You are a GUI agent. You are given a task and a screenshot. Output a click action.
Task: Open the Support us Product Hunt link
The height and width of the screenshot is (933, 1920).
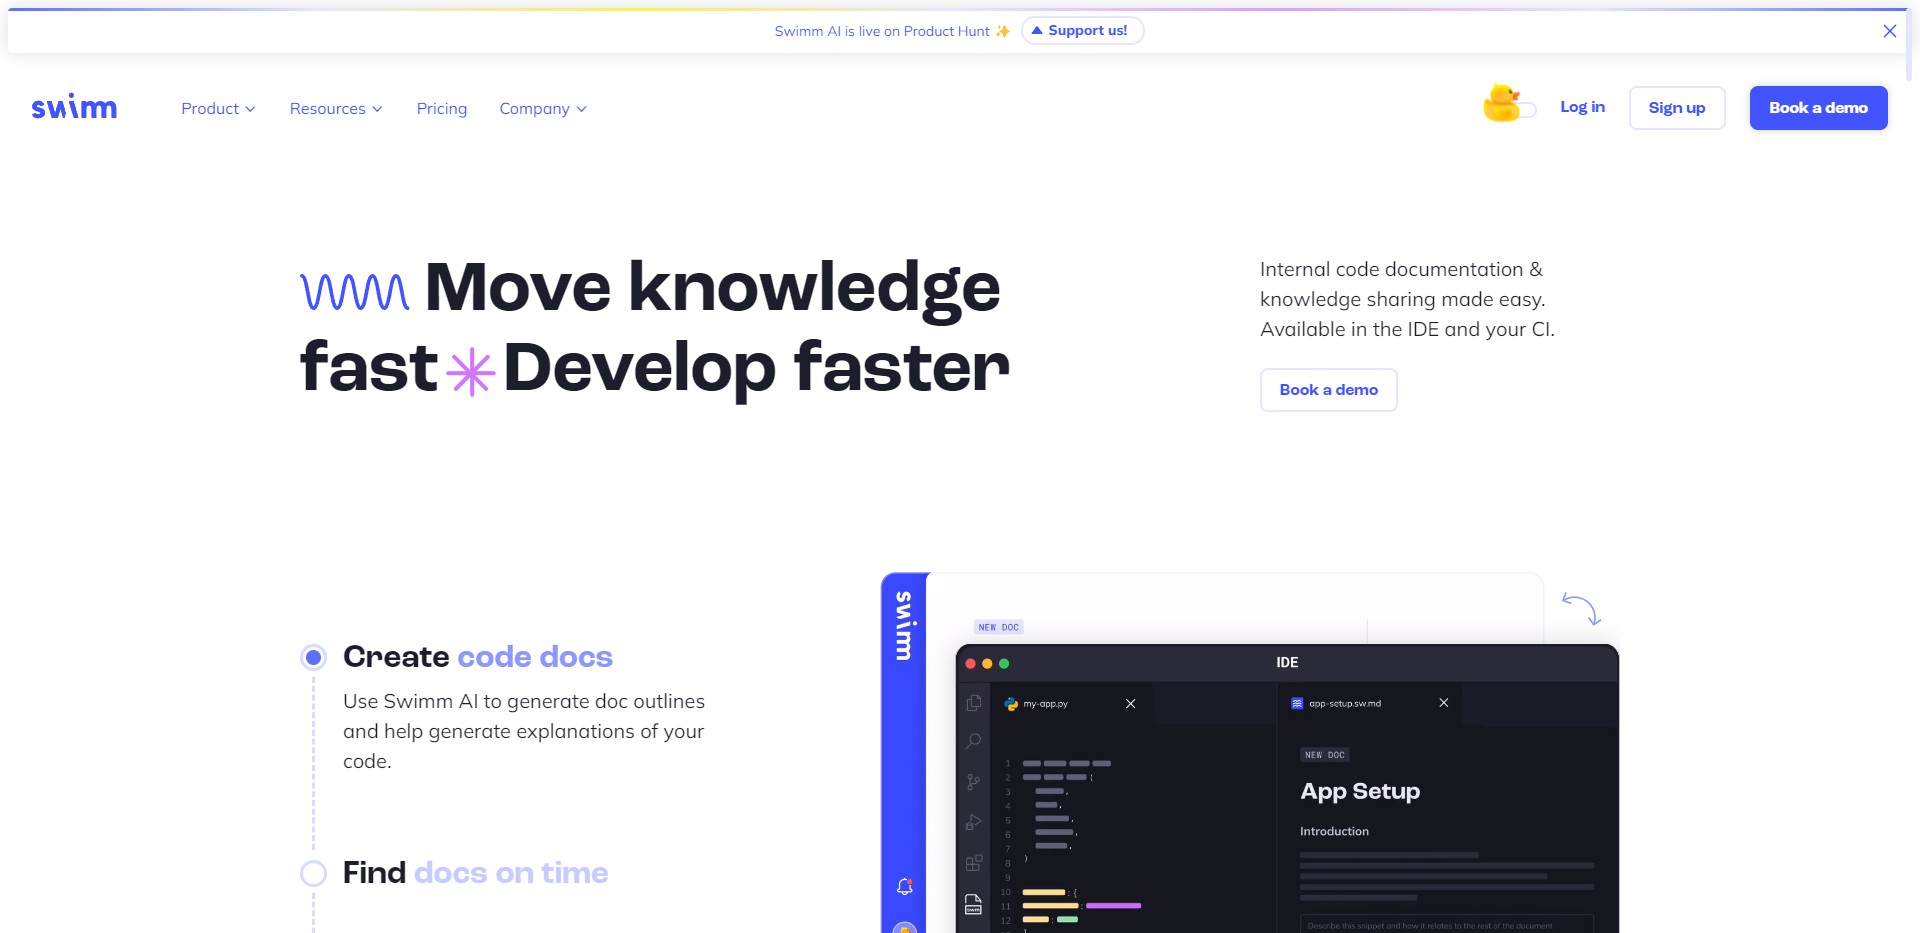[x=1082, y=30]
